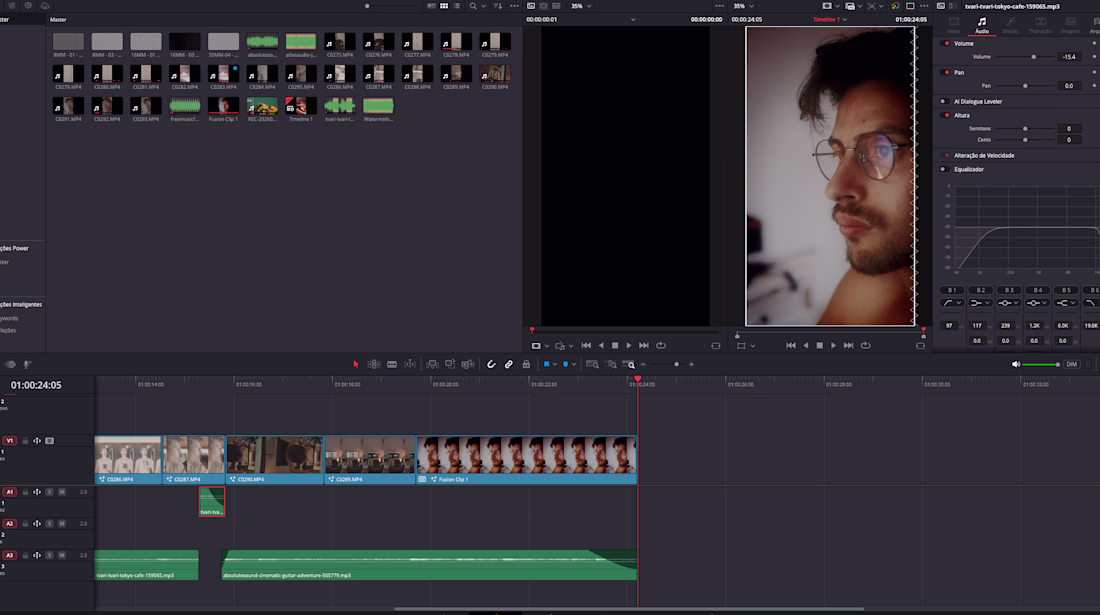Viewport: 1100px width, 615px height.
Task: Switch media pool to thumbnail view
Action: pyautogui.click(x=444, y=6)
